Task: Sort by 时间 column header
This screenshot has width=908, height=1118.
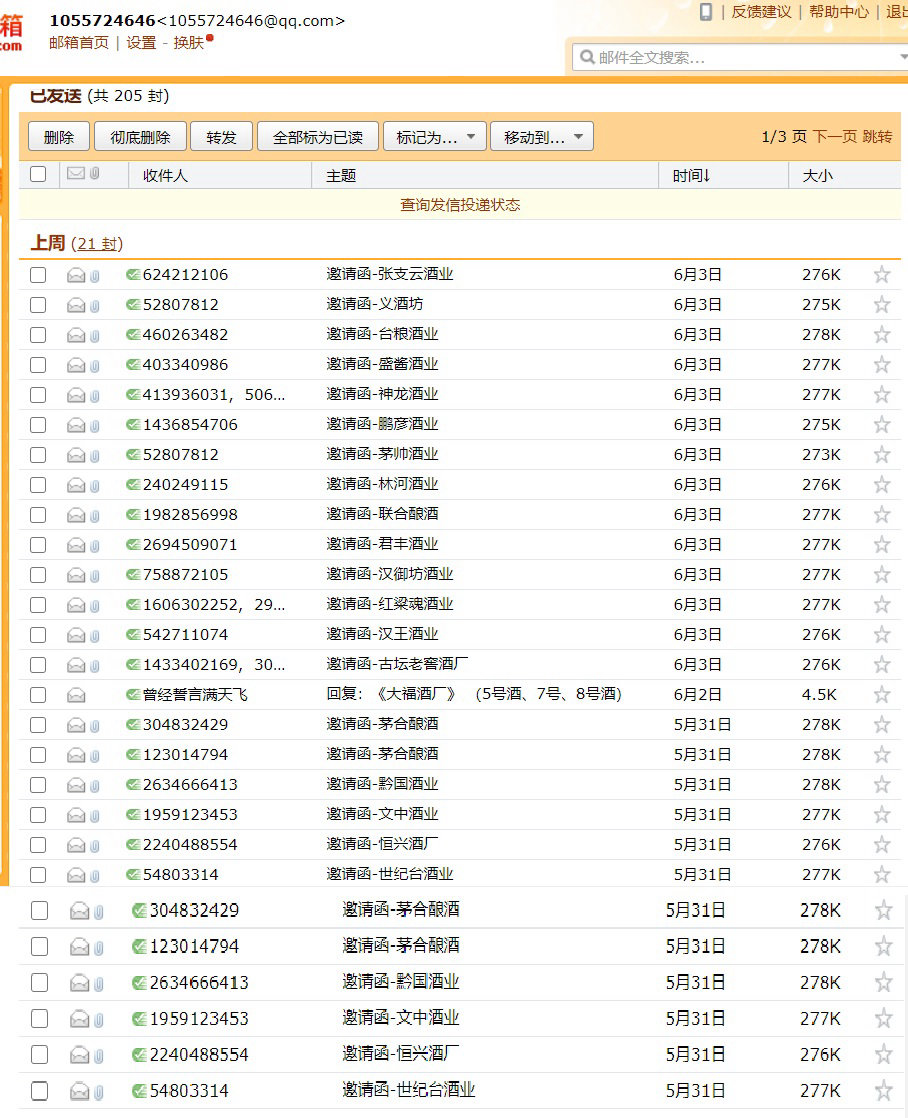Action: click(x=691, y=175)
